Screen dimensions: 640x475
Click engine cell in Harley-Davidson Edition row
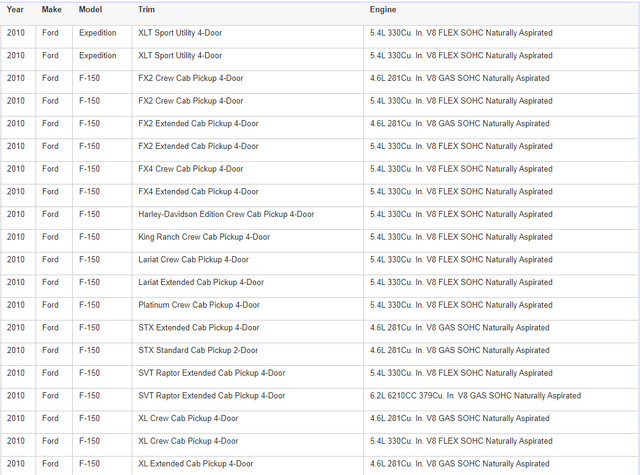click(x=461, y=214)
